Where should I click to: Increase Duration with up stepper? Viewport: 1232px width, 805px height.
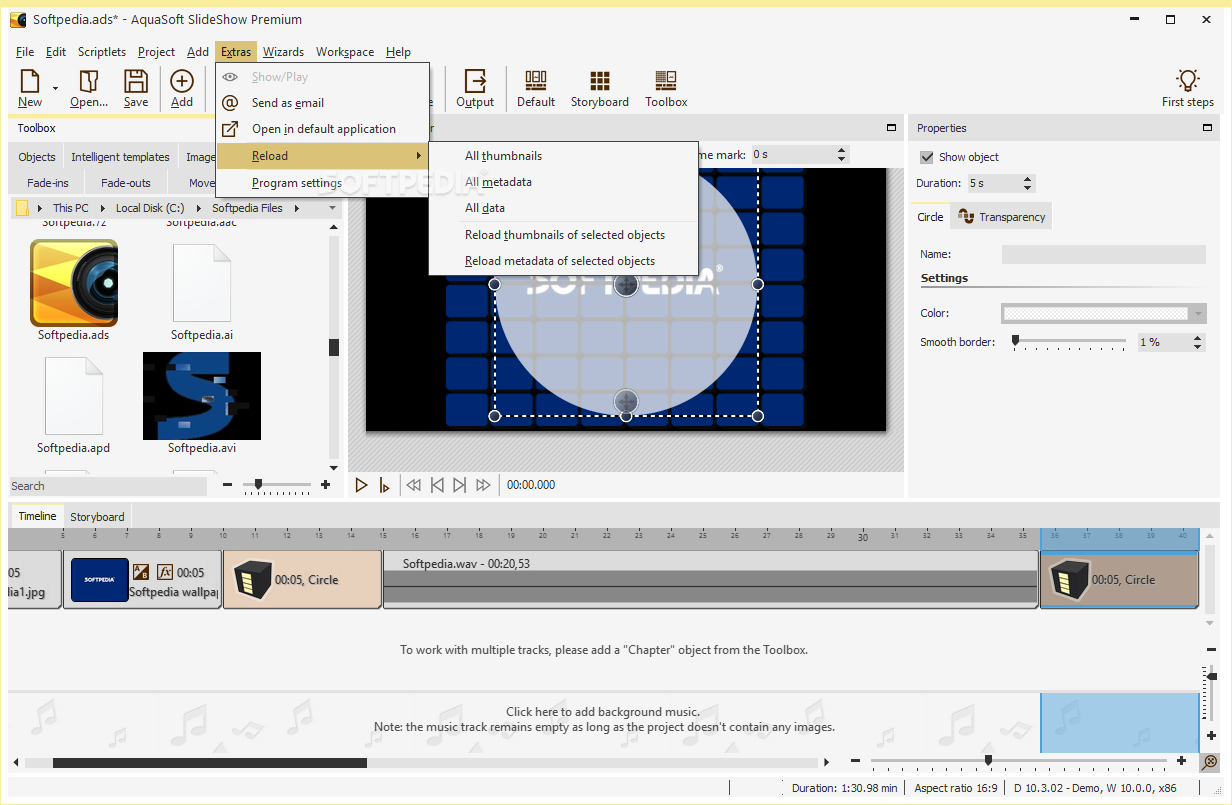[1027, 179]
